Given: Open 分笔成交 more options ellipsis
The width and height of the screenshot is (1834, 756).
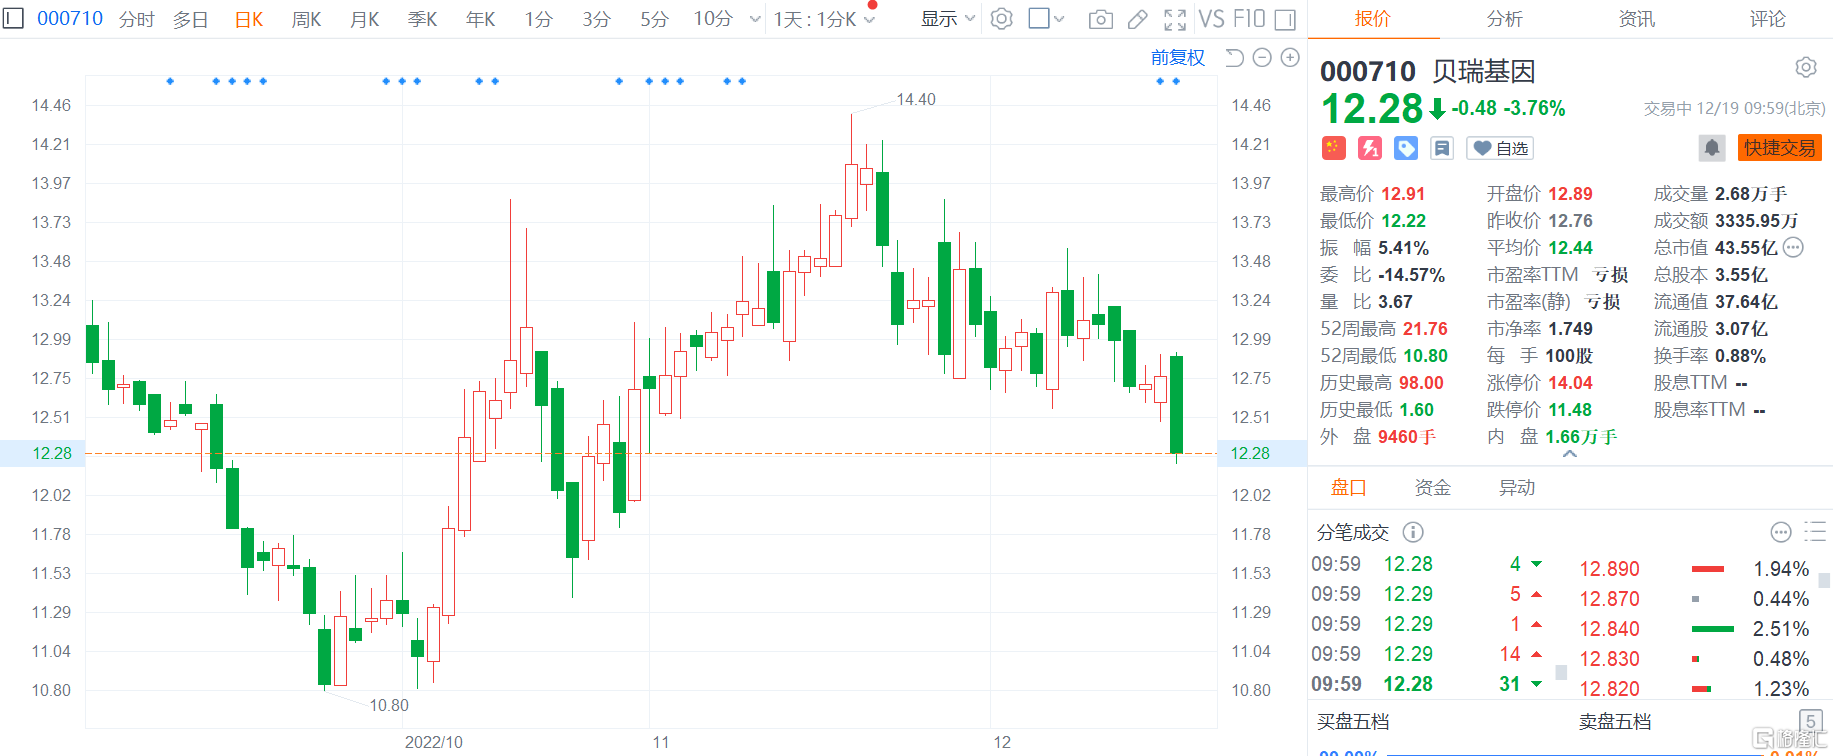Looking at the screenshot, I should (1781, 532).
